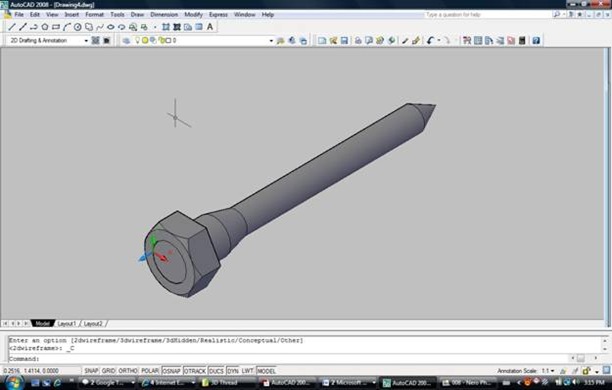Viewport: 612px width, 390px height.
Task: Select the Table tool
Action: tap(199, 27)
